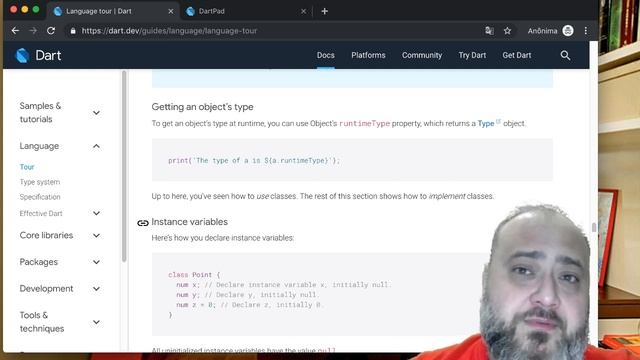Open Tour link in sidebar
This screenshot has height=360, width=640.
click(x=27, y=167)
